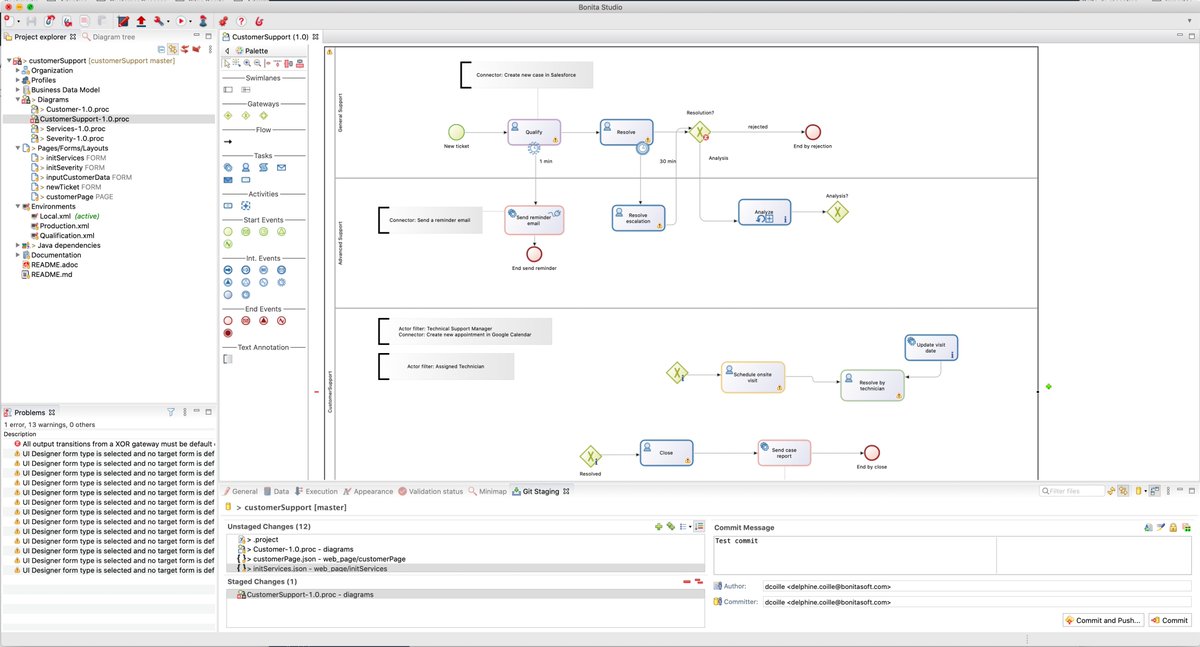This screenshot has width=1200, height=647.
Task: Select the Pool swimlane icon in Palette
Action: [229, 89]
